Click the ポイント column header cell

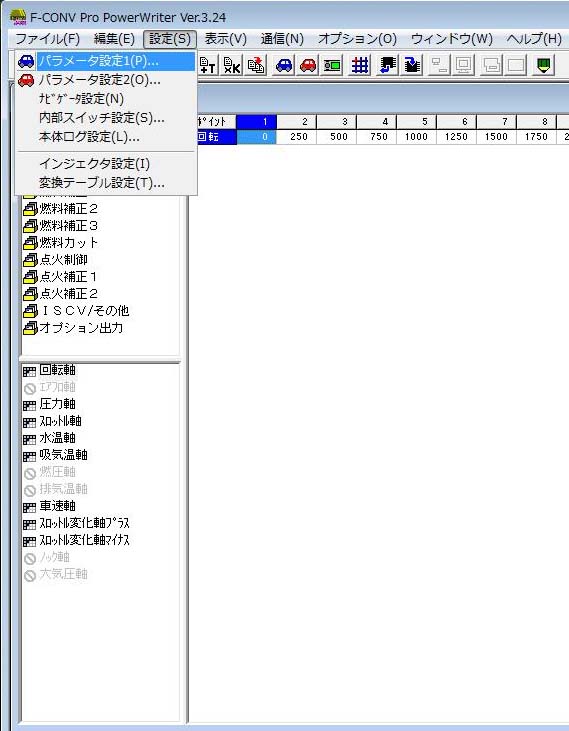[x=216, y=122]
